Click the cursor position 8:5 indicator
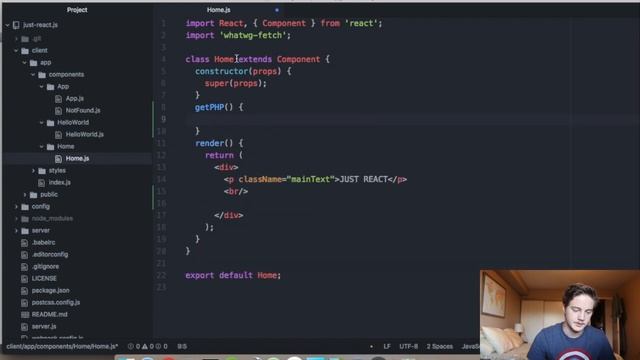This screenshot has height=360, width=640. click(182, 347)
